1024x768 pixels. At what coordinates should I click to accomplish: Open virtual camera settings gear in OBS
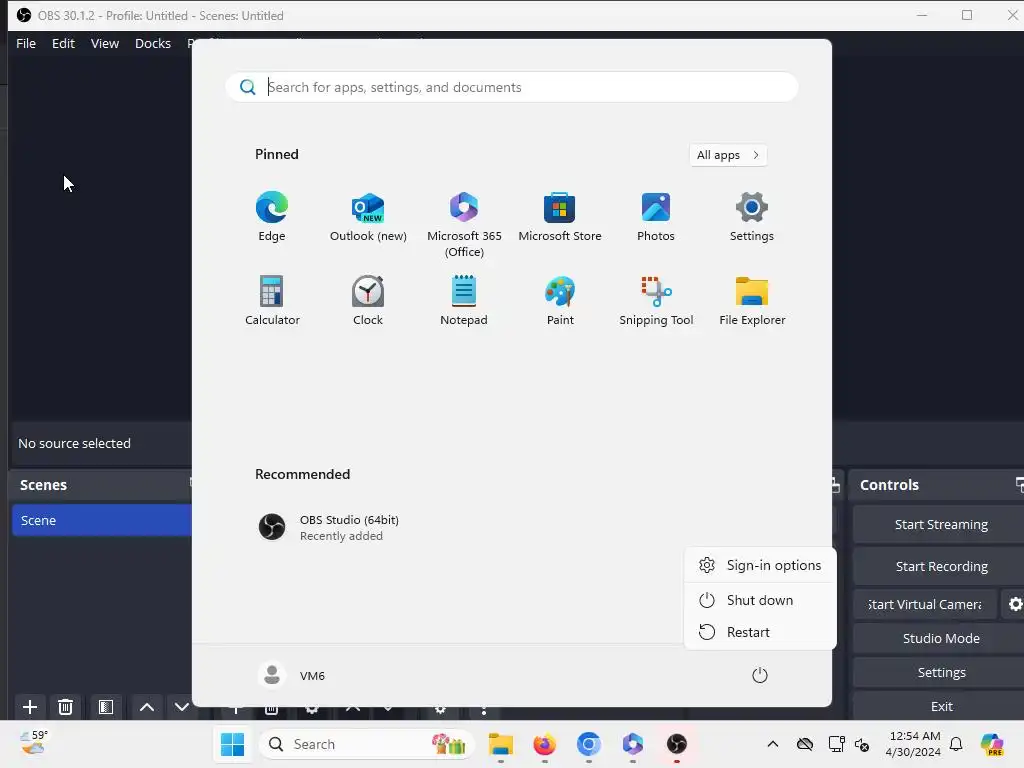pyautogui.click(x=1014, y=604)
